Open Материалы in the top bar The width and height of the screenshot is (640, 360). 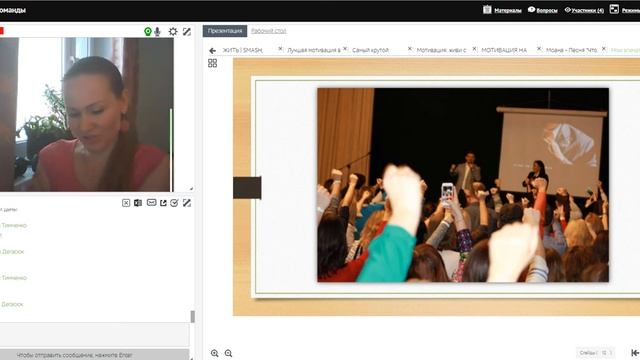(508, 10)
